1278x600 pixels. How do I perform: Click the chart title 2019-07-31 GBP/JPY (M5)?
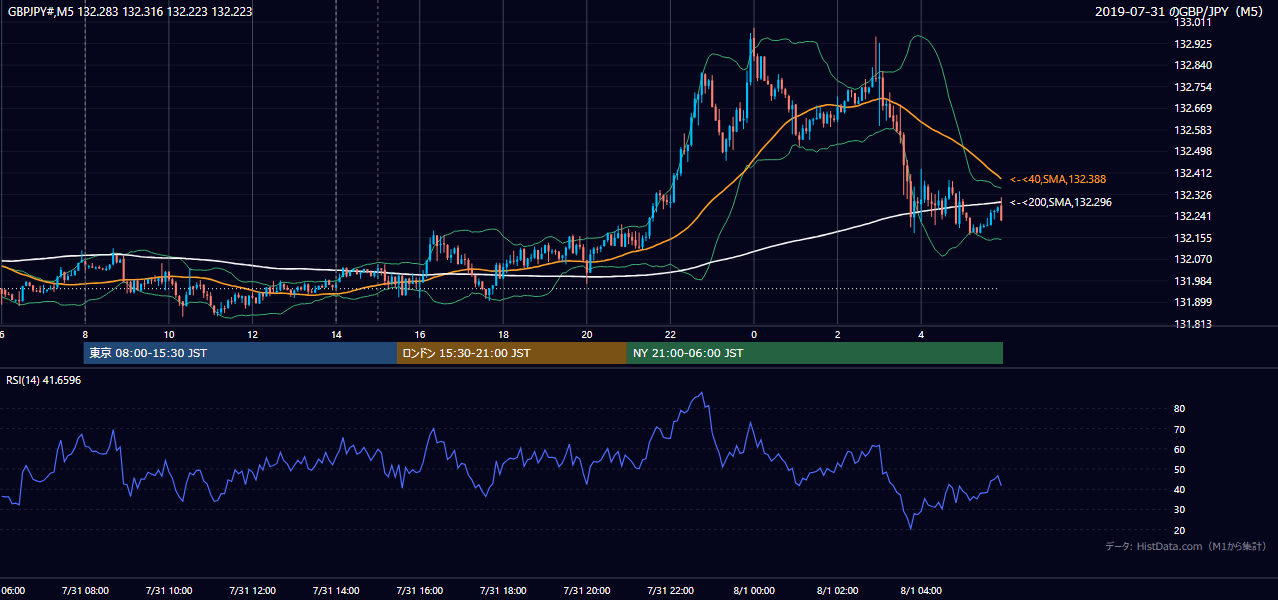click(1181, 11)
